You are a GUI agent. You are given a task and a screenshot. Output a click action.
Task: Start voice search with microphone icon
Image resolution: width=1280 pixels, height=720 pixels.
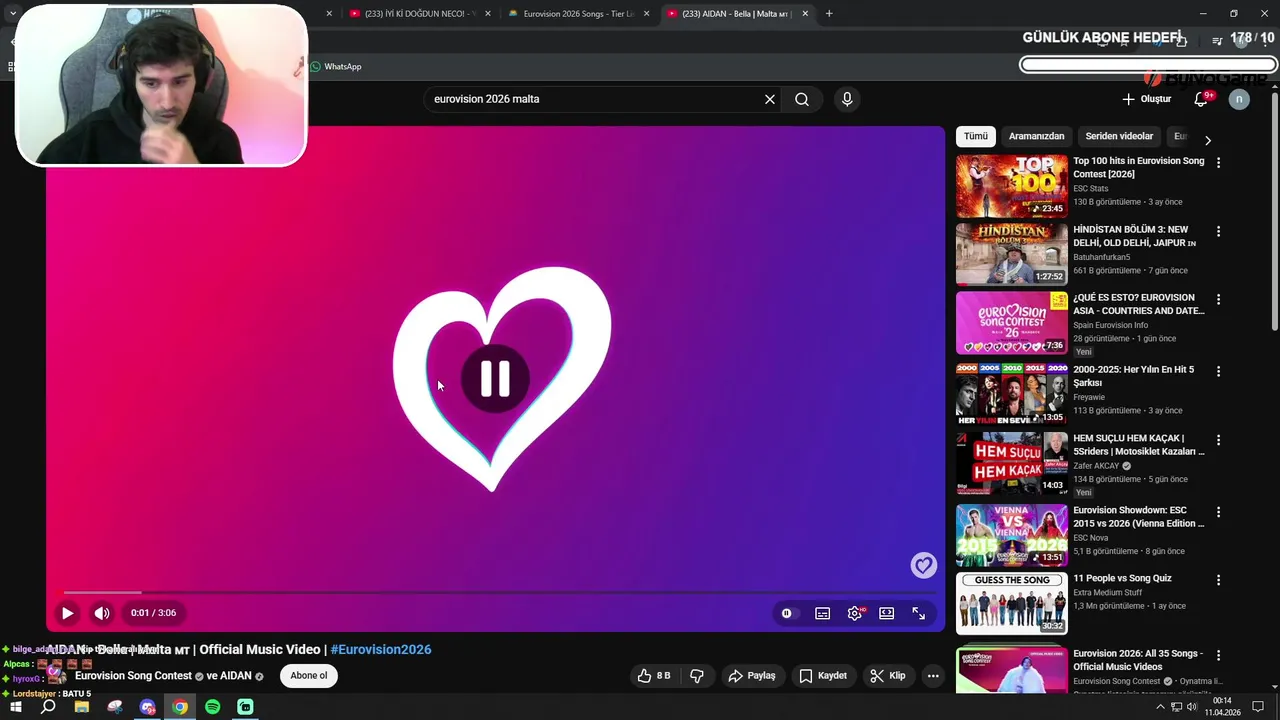(x=847, y=99)
